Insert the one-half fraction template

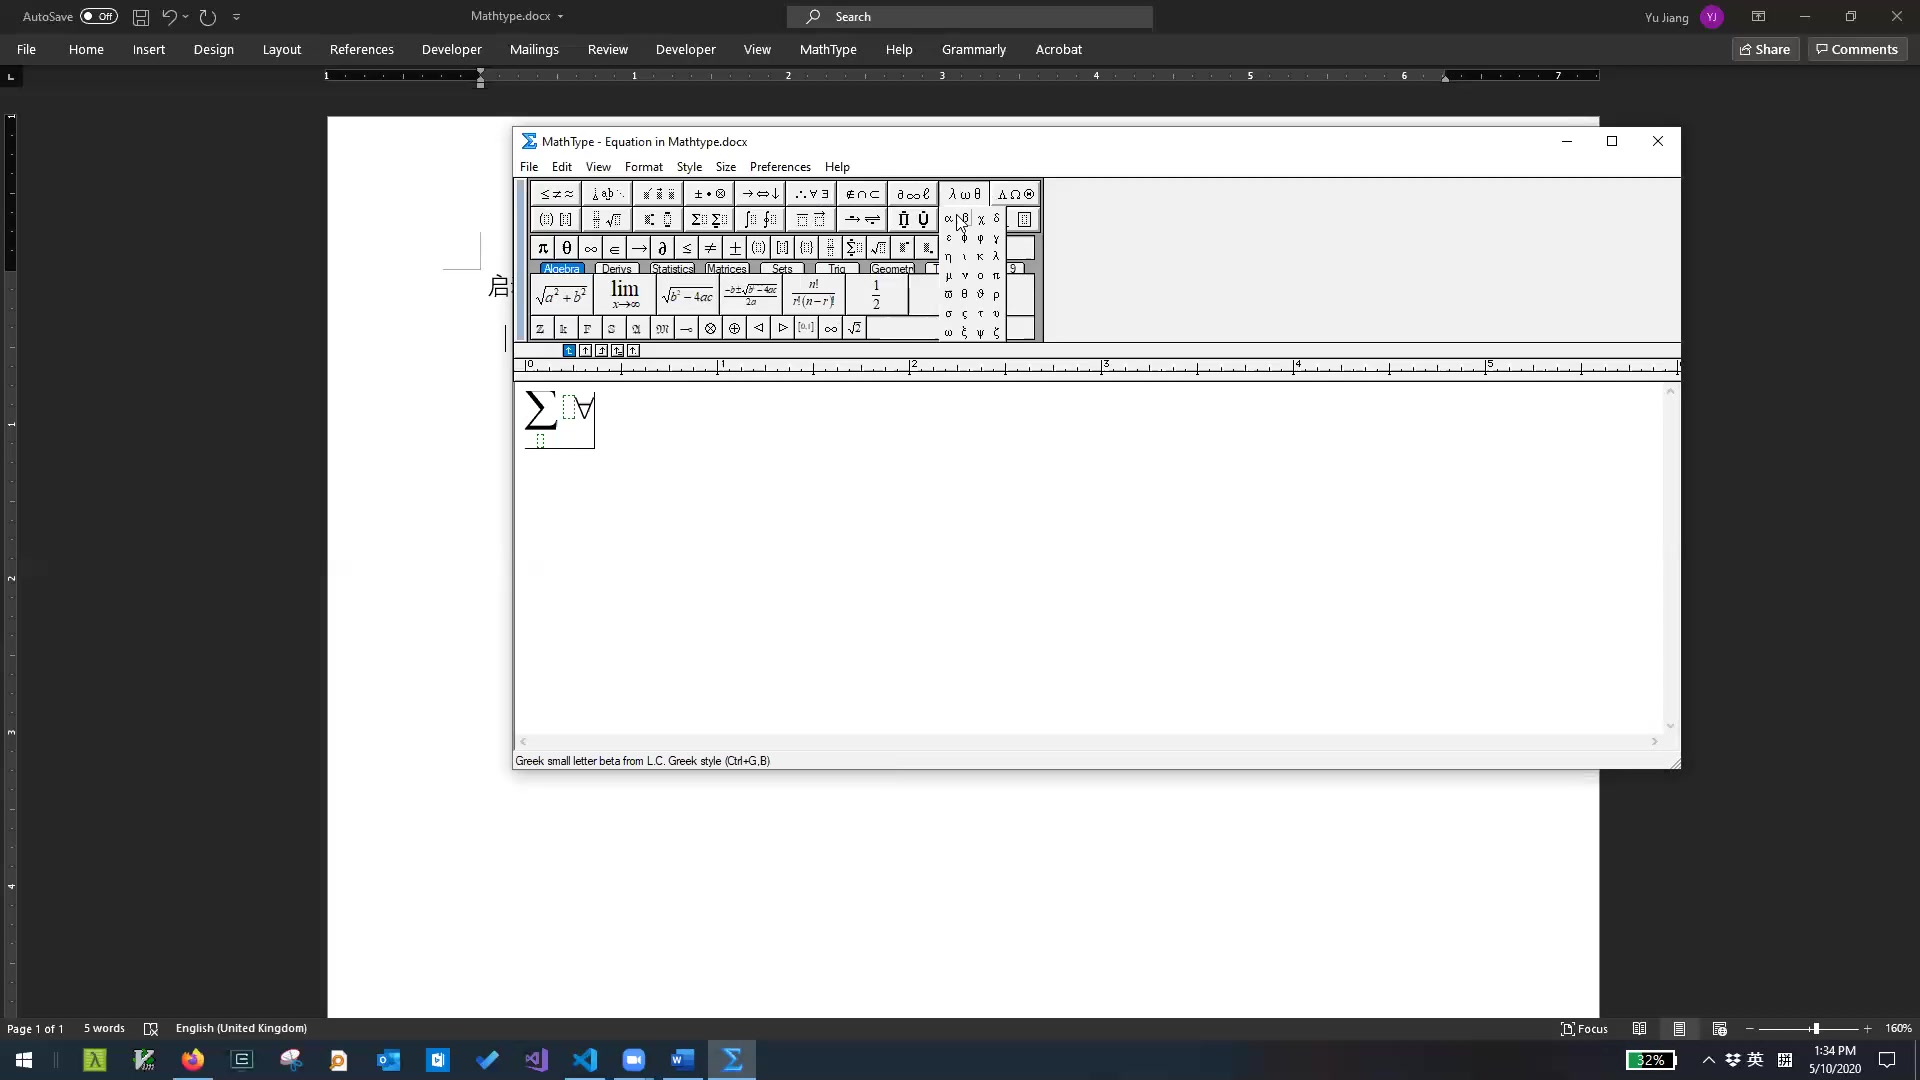876,295
